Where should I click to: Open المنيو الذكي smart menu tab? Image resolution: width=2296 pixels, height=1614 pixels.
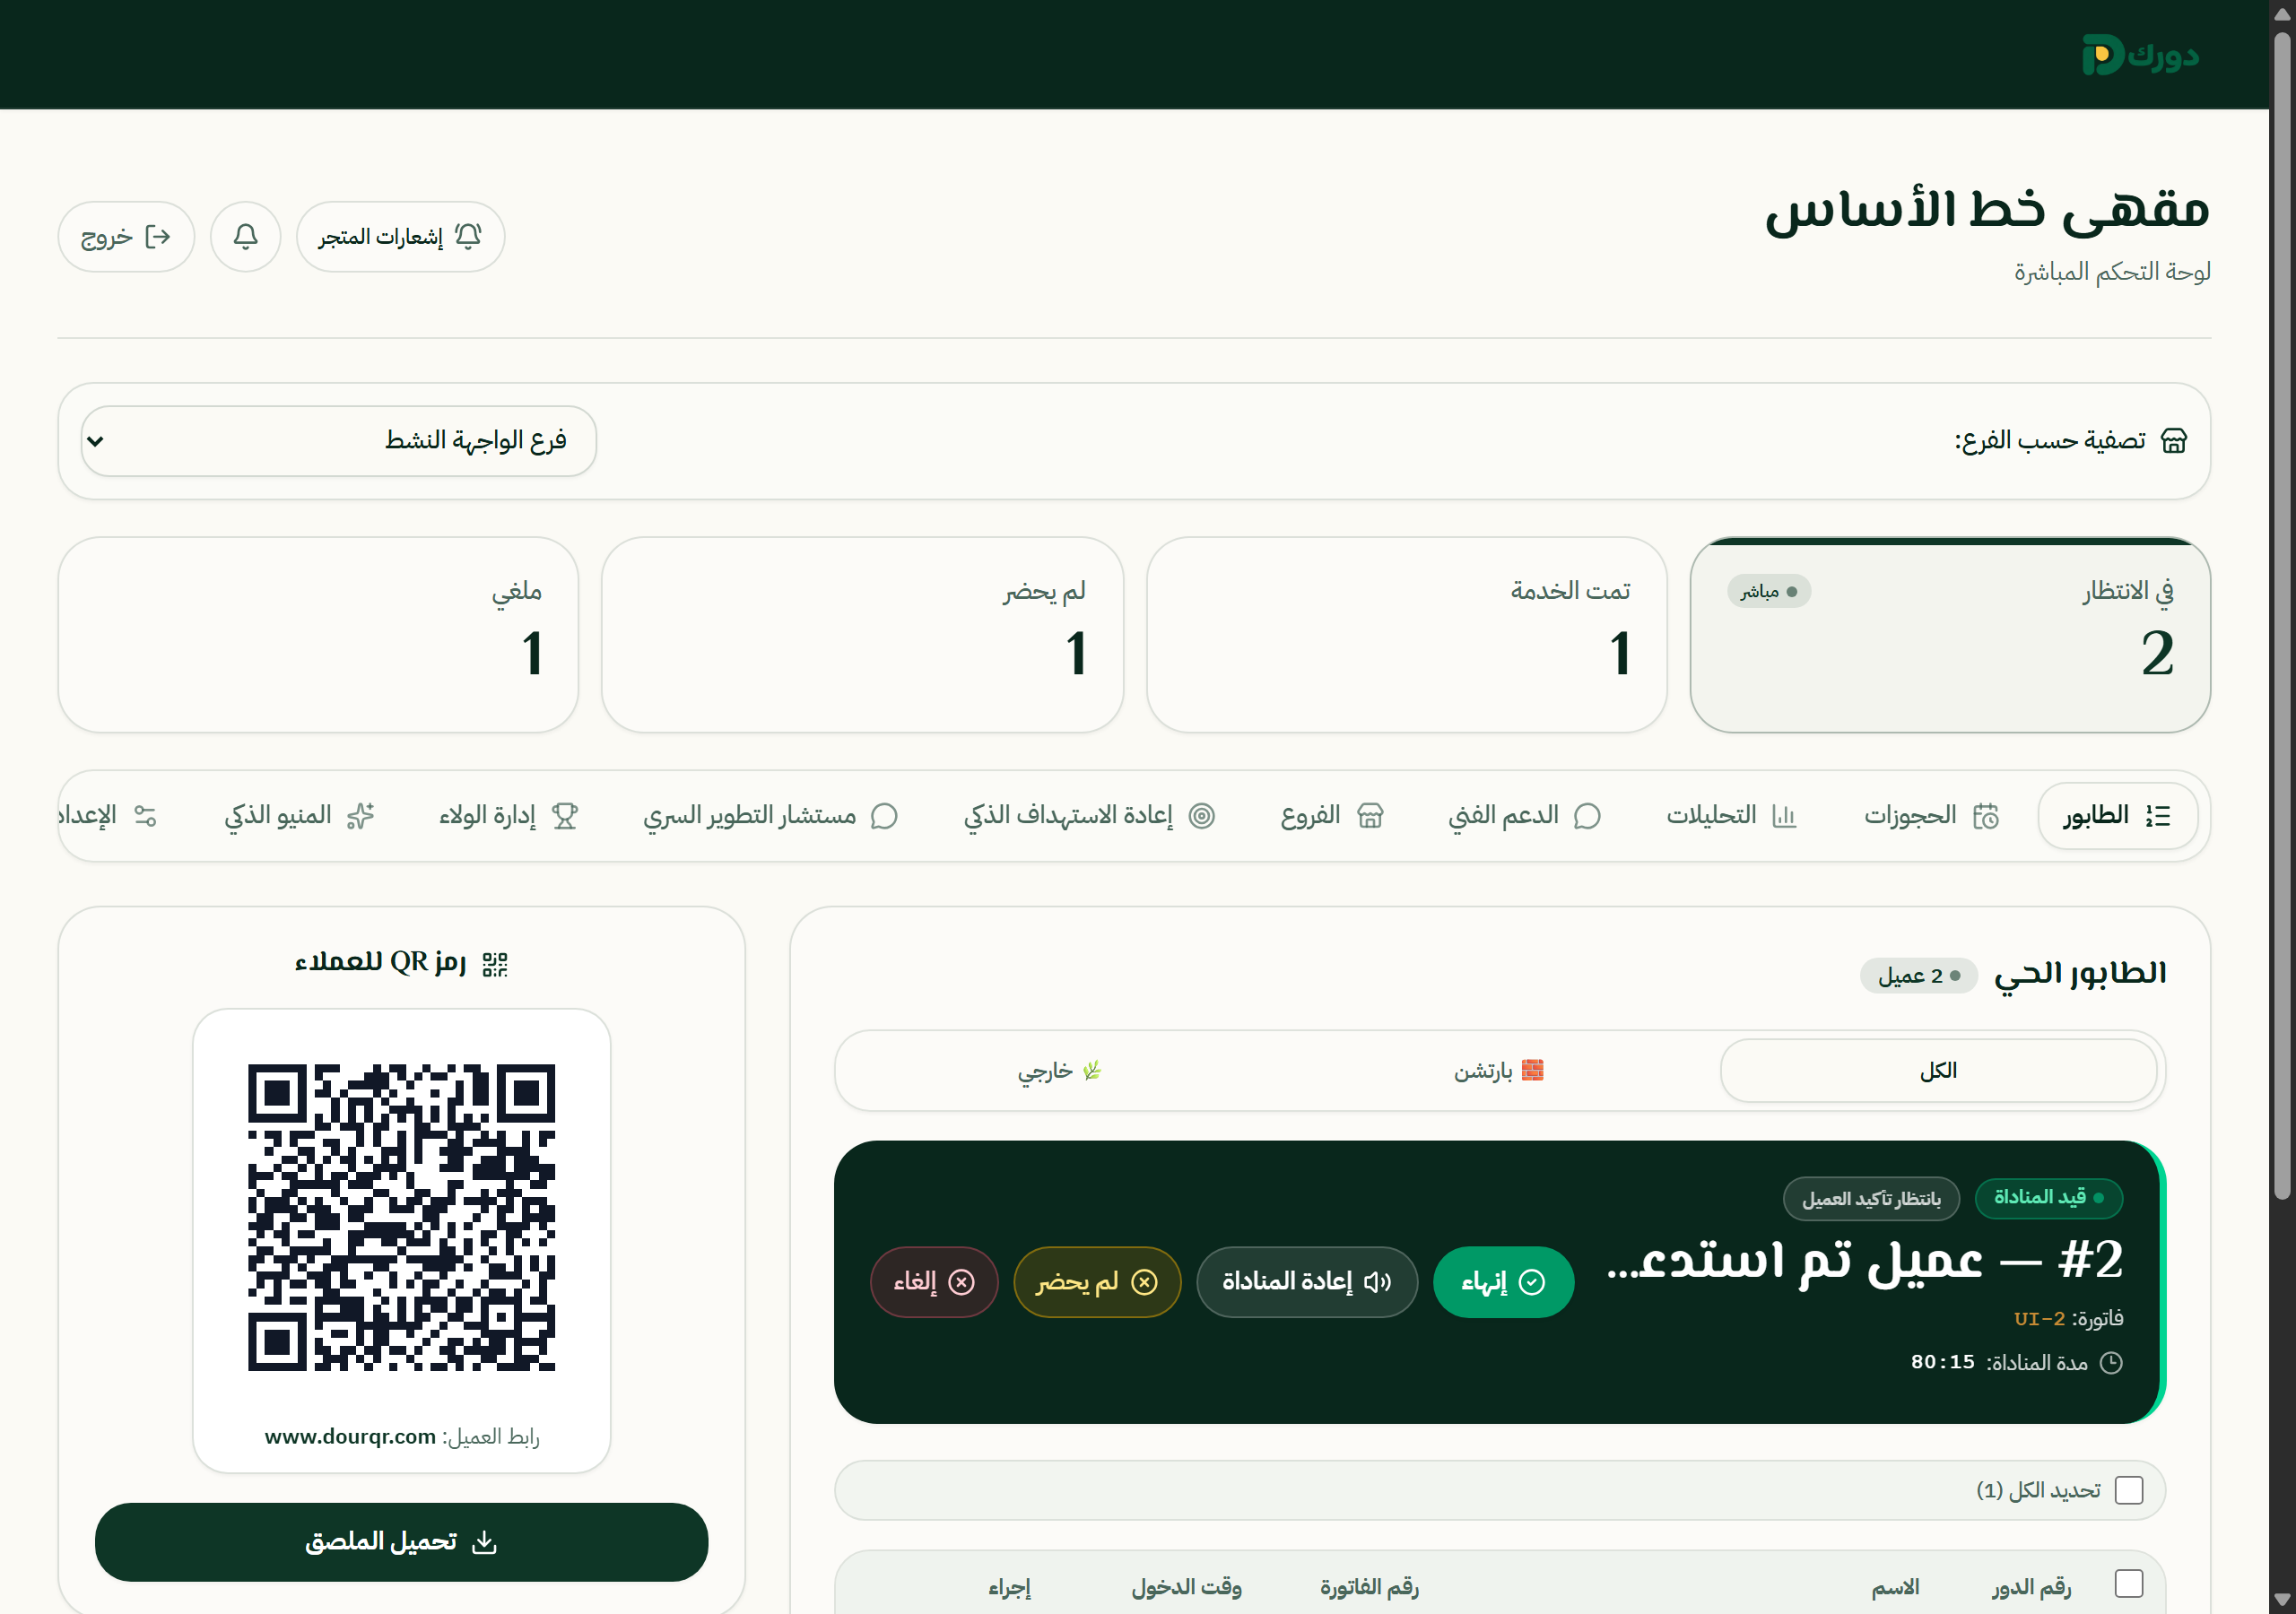299,816
